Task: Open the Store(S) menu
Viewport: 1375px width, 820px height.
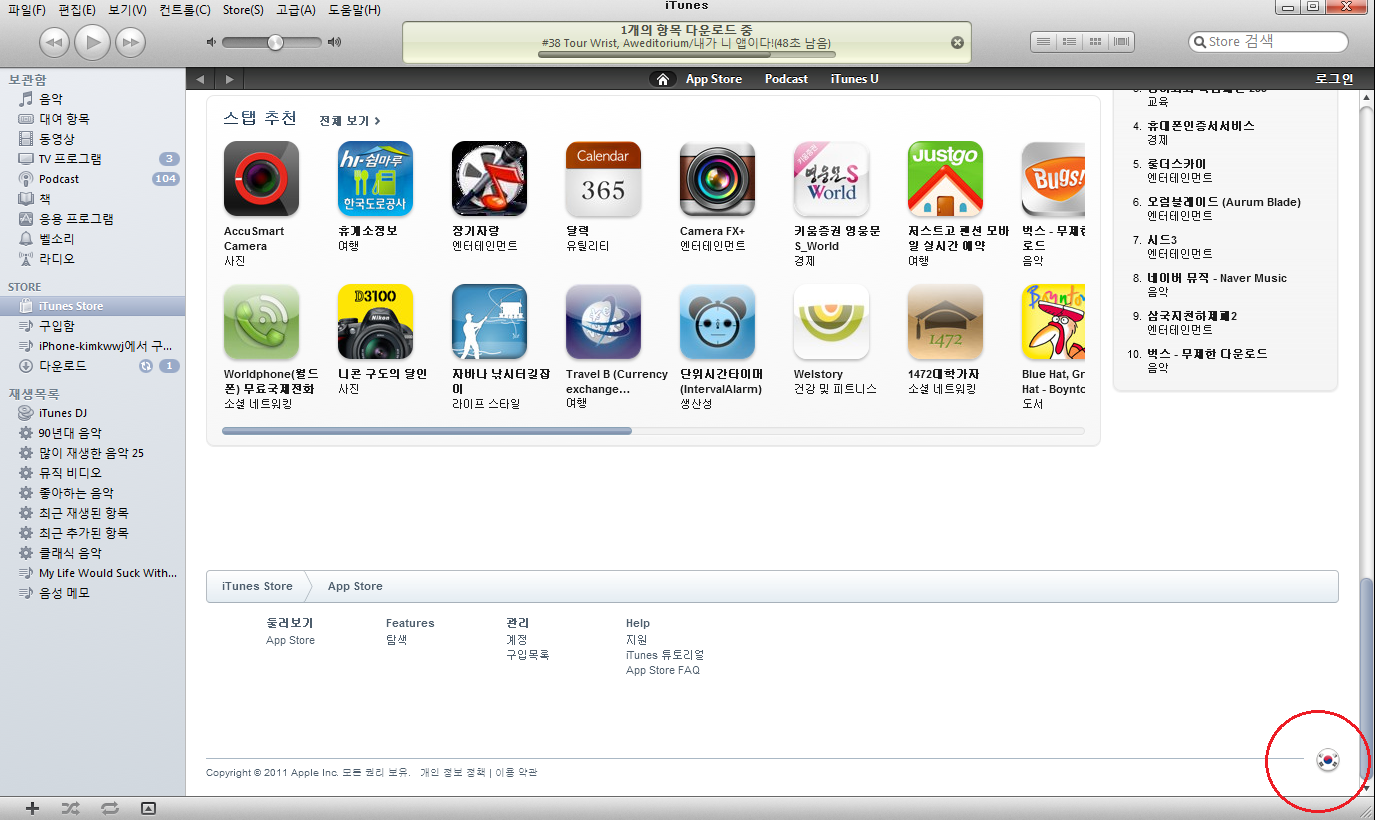Action: point(243,10)
